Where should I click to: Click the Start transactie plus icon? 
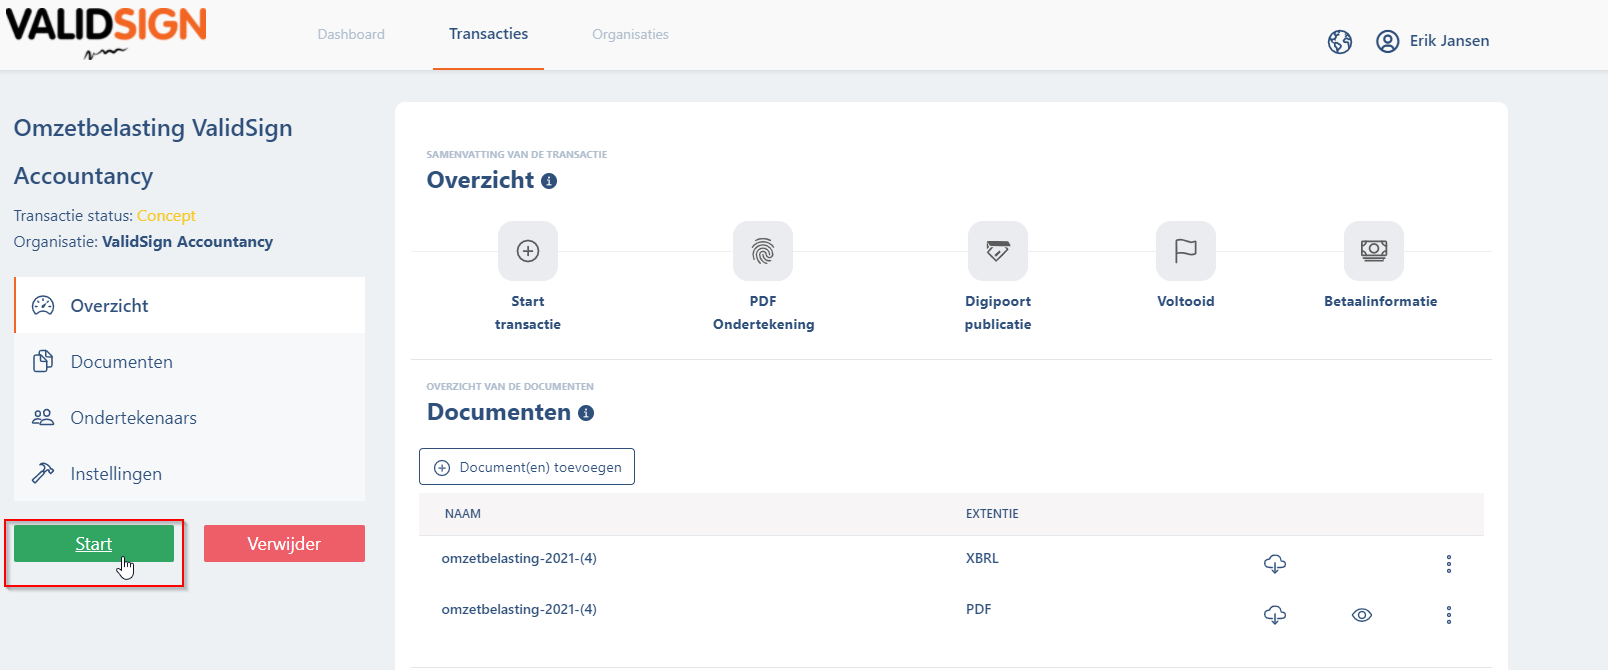coord(528,251)
